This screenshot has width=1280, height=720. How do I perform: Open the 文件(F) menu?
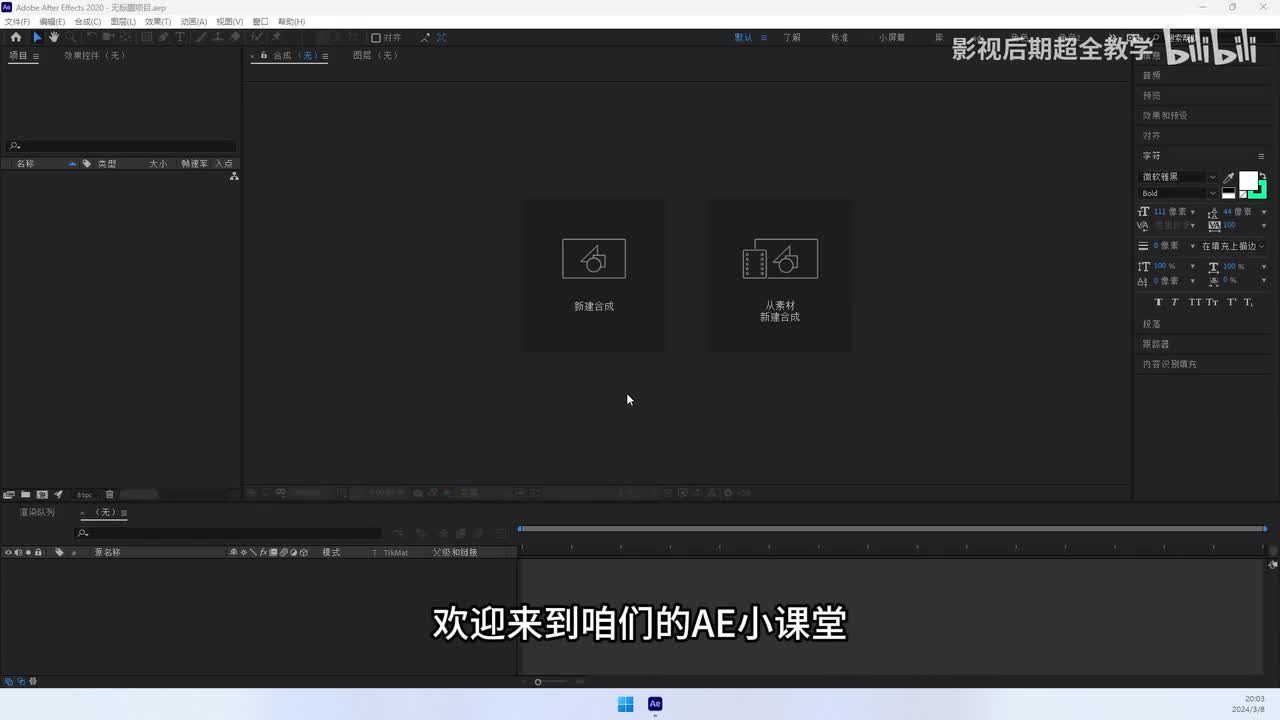click(x=17, y=21)
